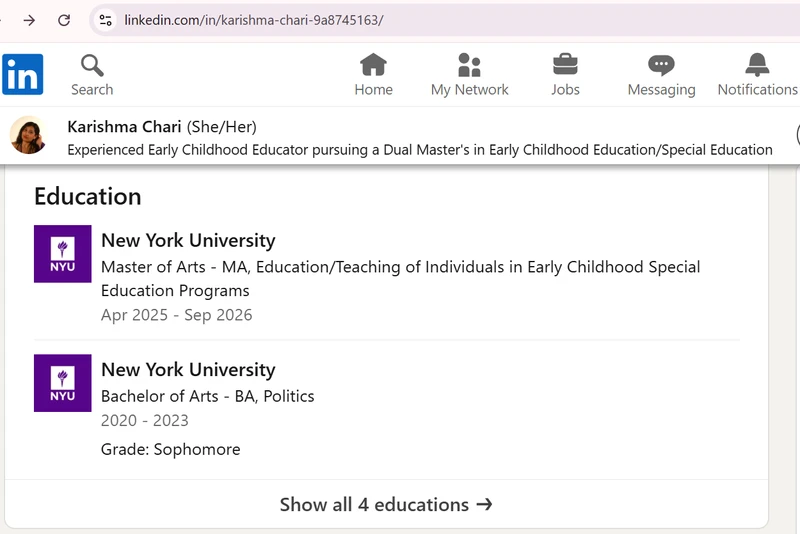800x534 pixels.
Task: Open the Notifications bell icon
Action: (x=757, y=66)
